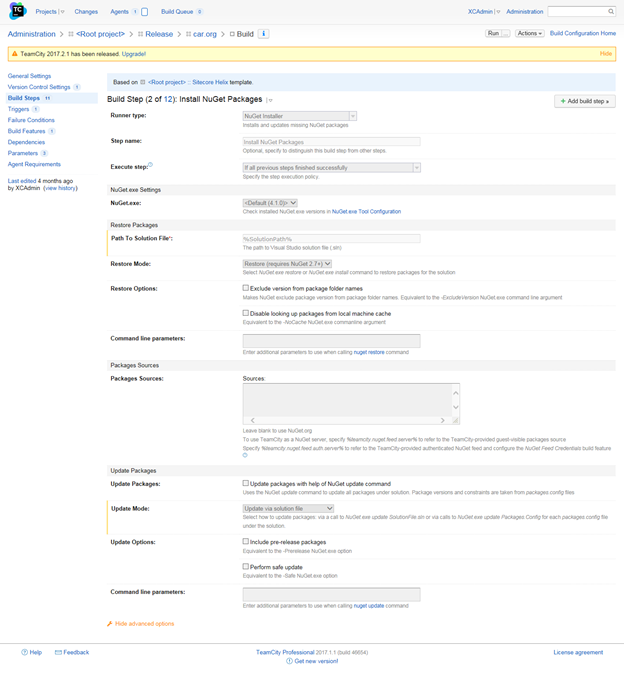Expand the Projects dropdown arrow

(x=62, y=12)
